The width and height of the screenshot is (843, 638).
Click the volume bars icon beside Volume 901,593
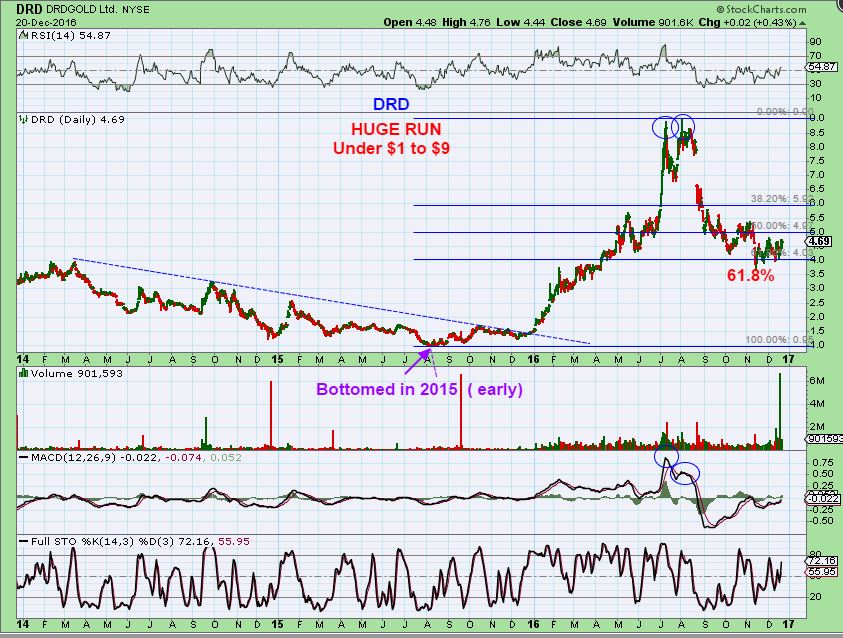coord(24,374)
